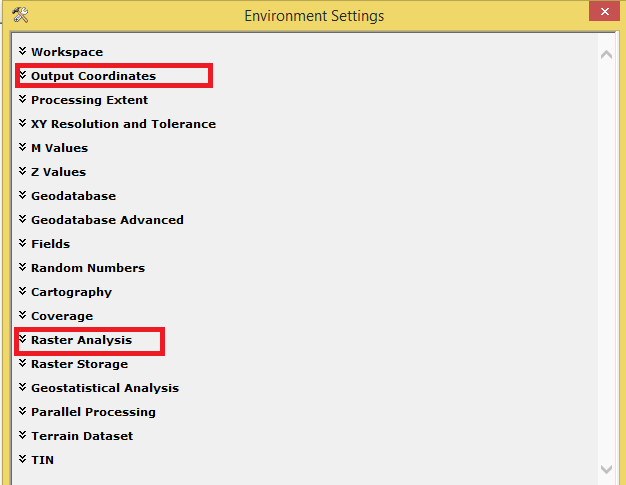Show the Geodatabase settings section
This screenshot has height=485, width=626.
73,196
